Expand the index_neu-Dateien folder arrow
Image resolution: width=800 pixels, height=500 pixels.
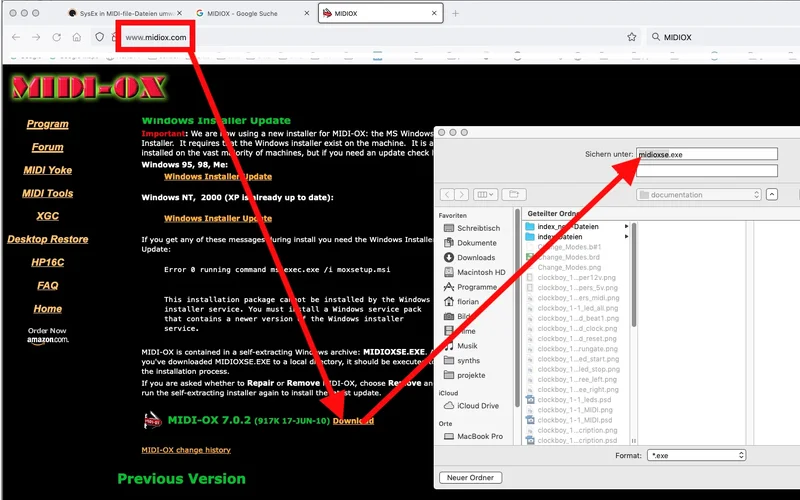626,226
